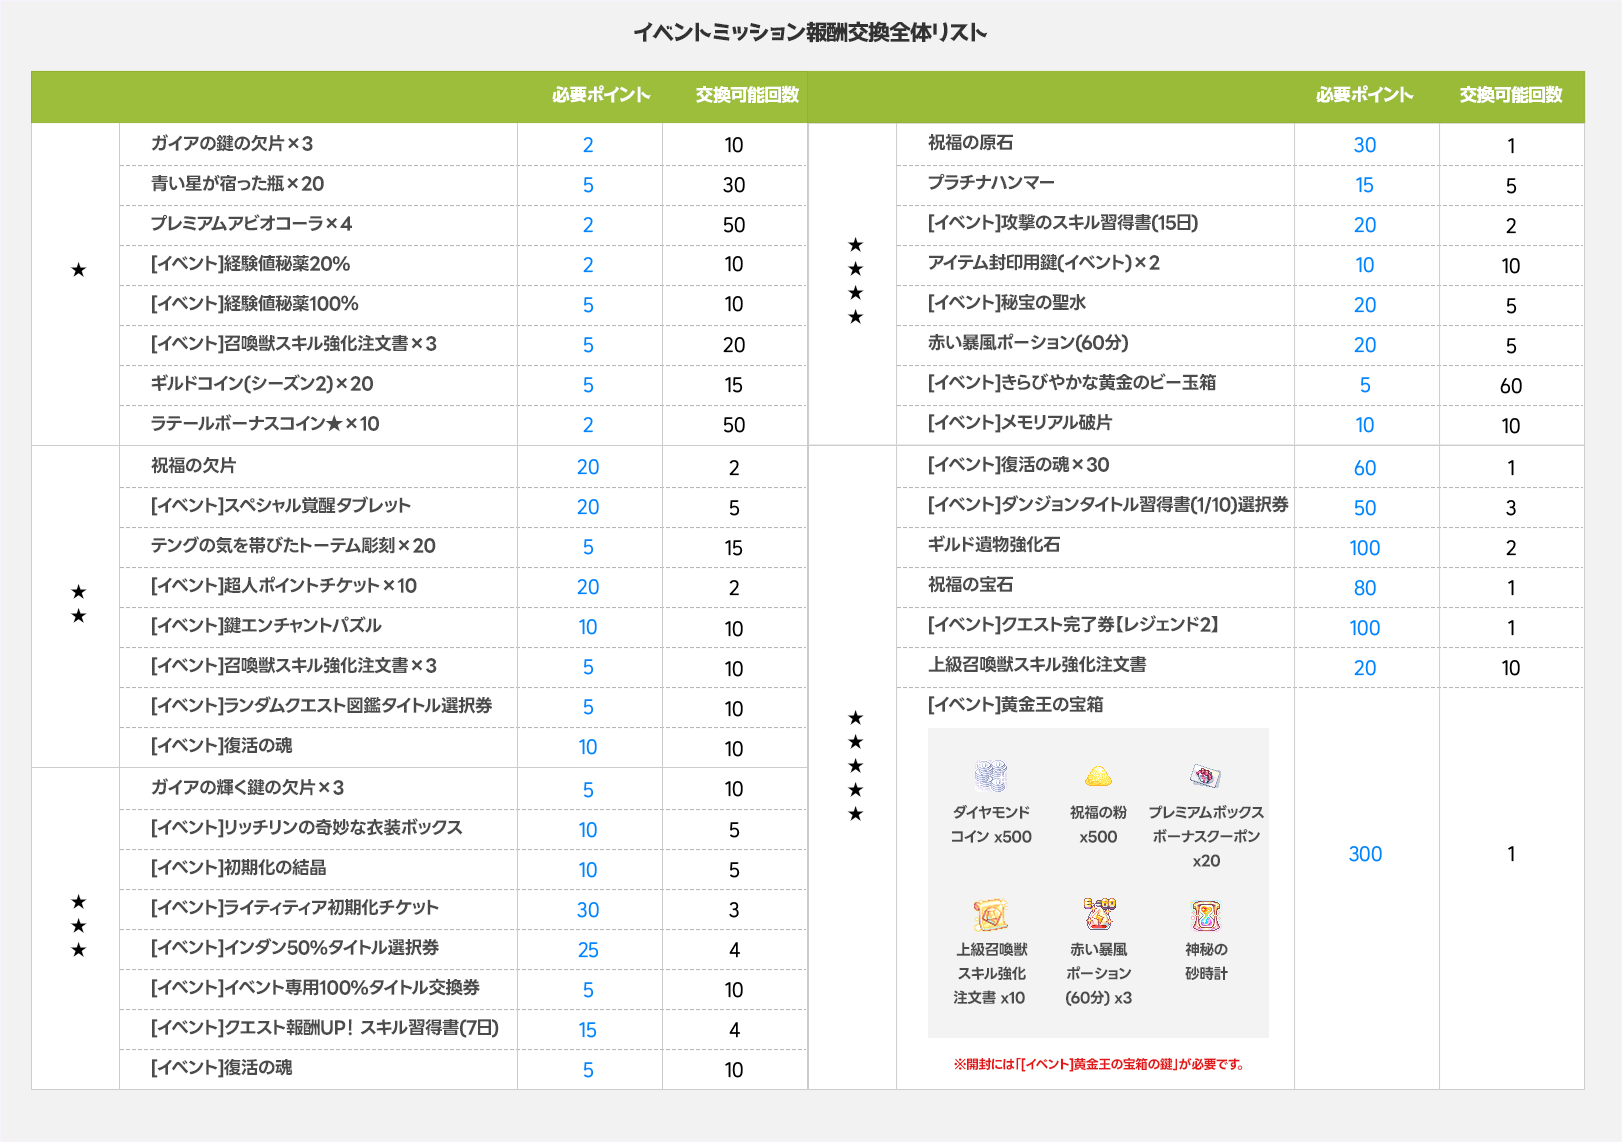This screenshot has width=1622, height=1142.
Task: Select [イベント]インダン50%タイトル選択券 row
Action: [294, 948]
